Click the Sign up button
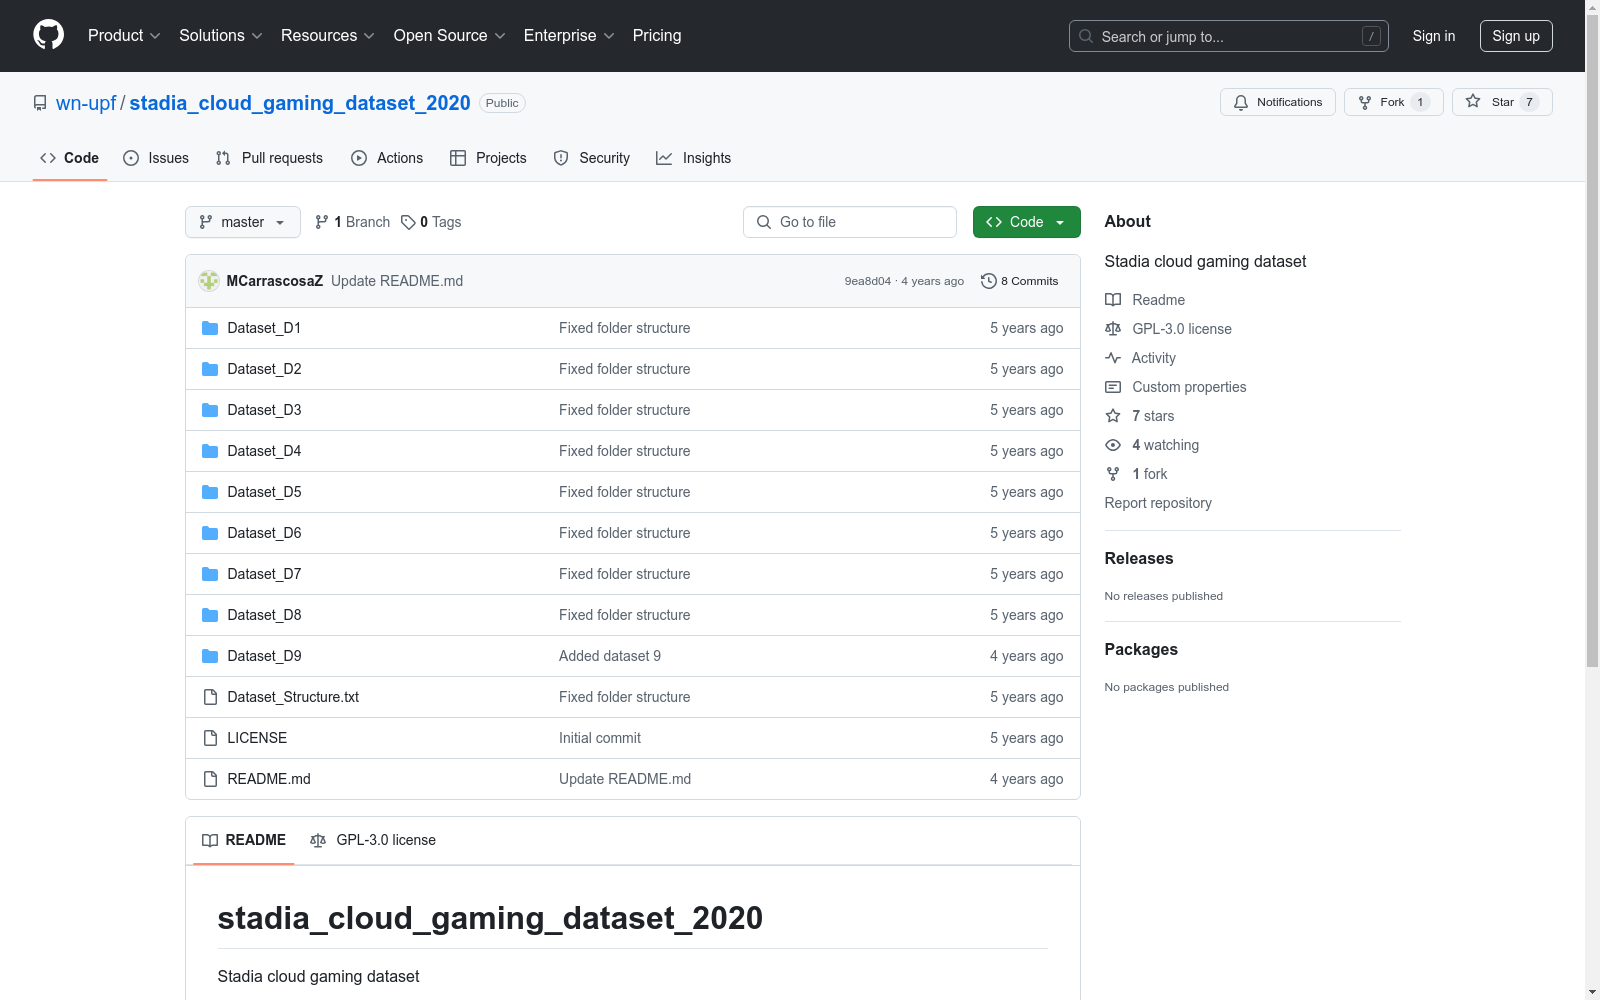 tap(1516, 36)
